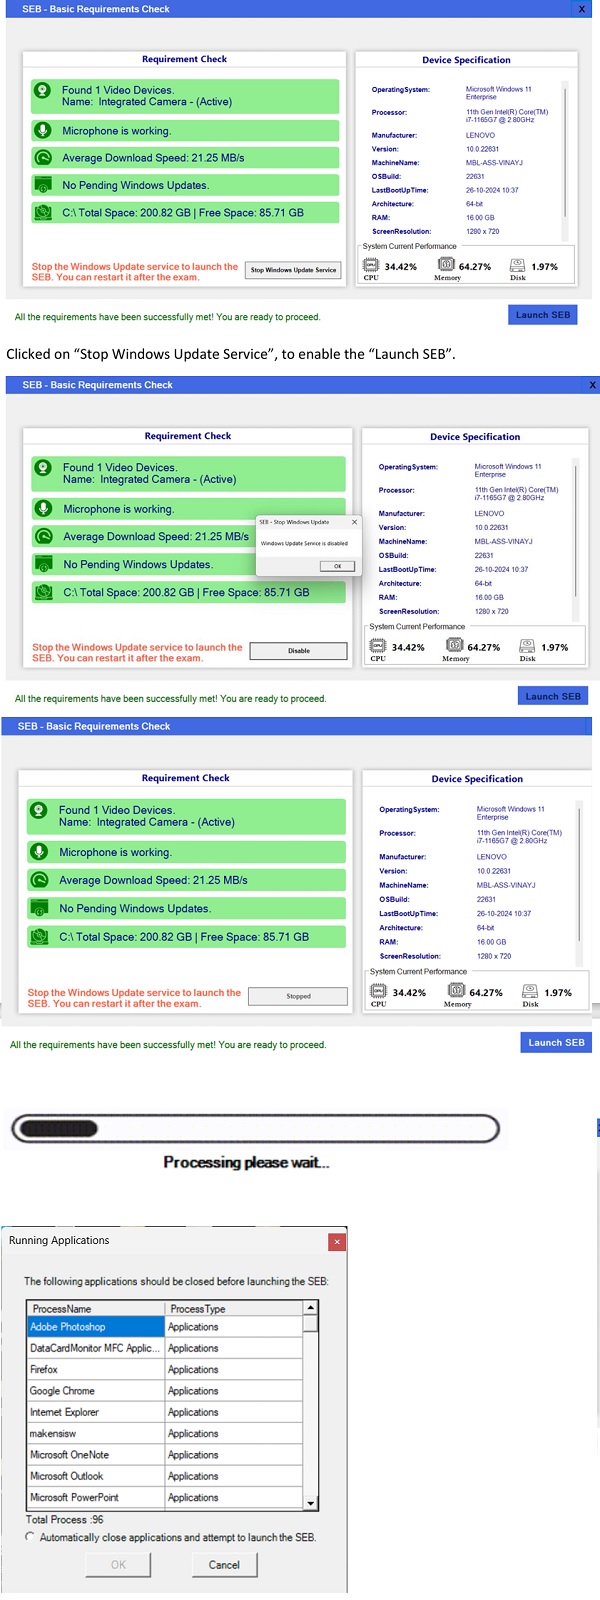Image resolution: width=600 pixels, height=1600 pixels.
Task: Click download speed icon in window showing Disable button
Action: coord(43,536)
